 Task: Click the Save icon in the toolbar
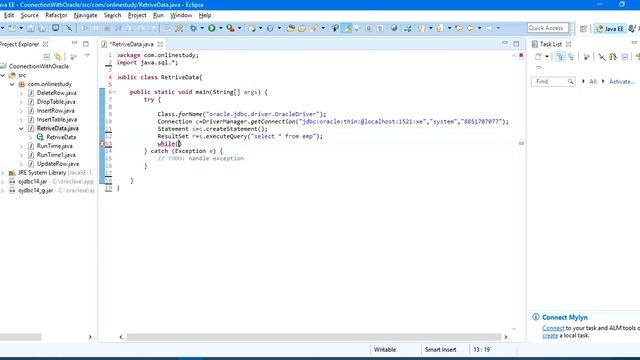(x=31, y=28)
